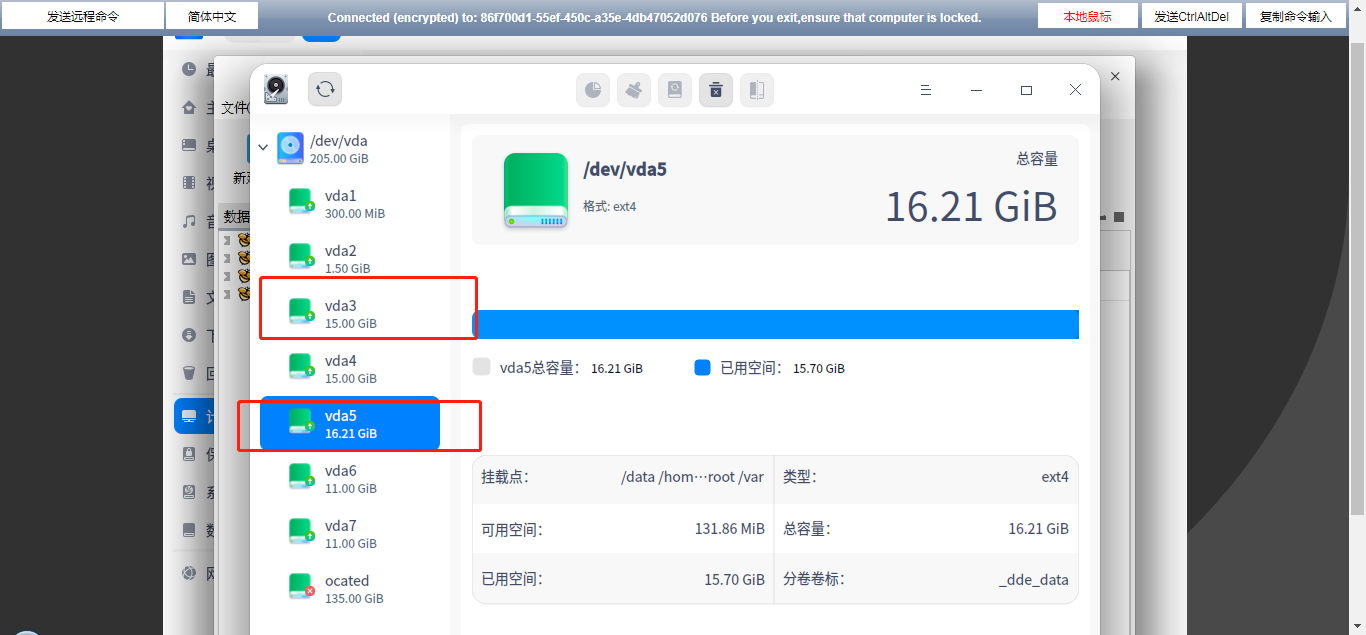Open system disk icon in file manager sidebar

coord(189,492)
